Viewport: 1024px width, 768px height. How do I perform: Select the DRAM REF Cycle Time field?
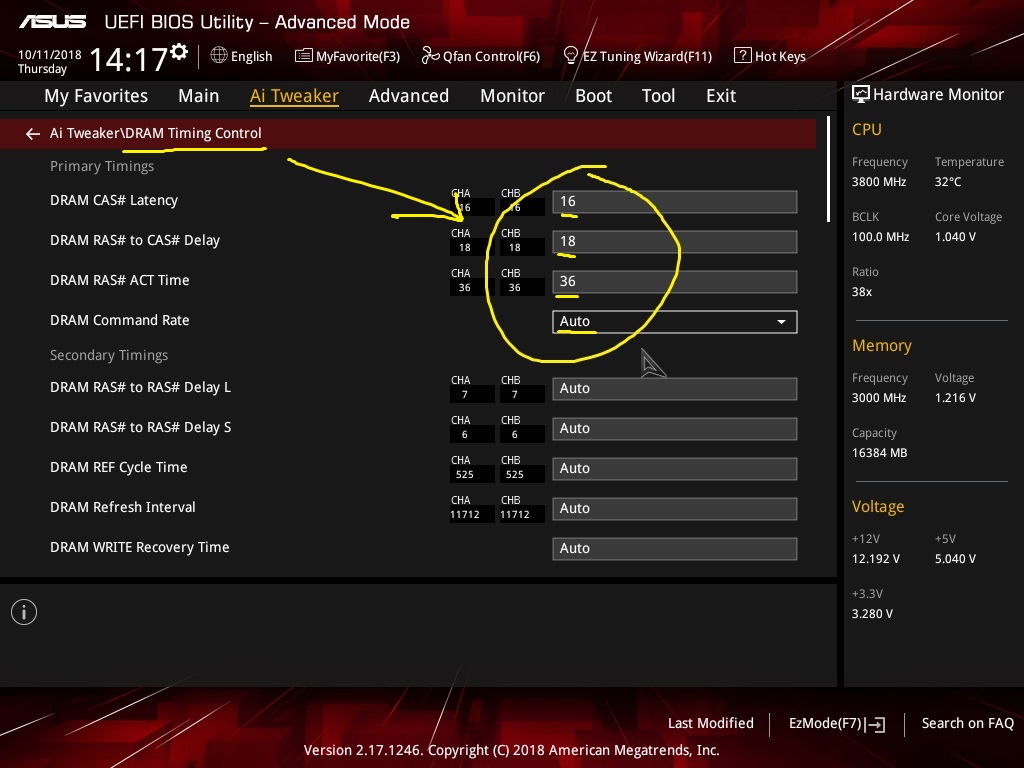675,468
